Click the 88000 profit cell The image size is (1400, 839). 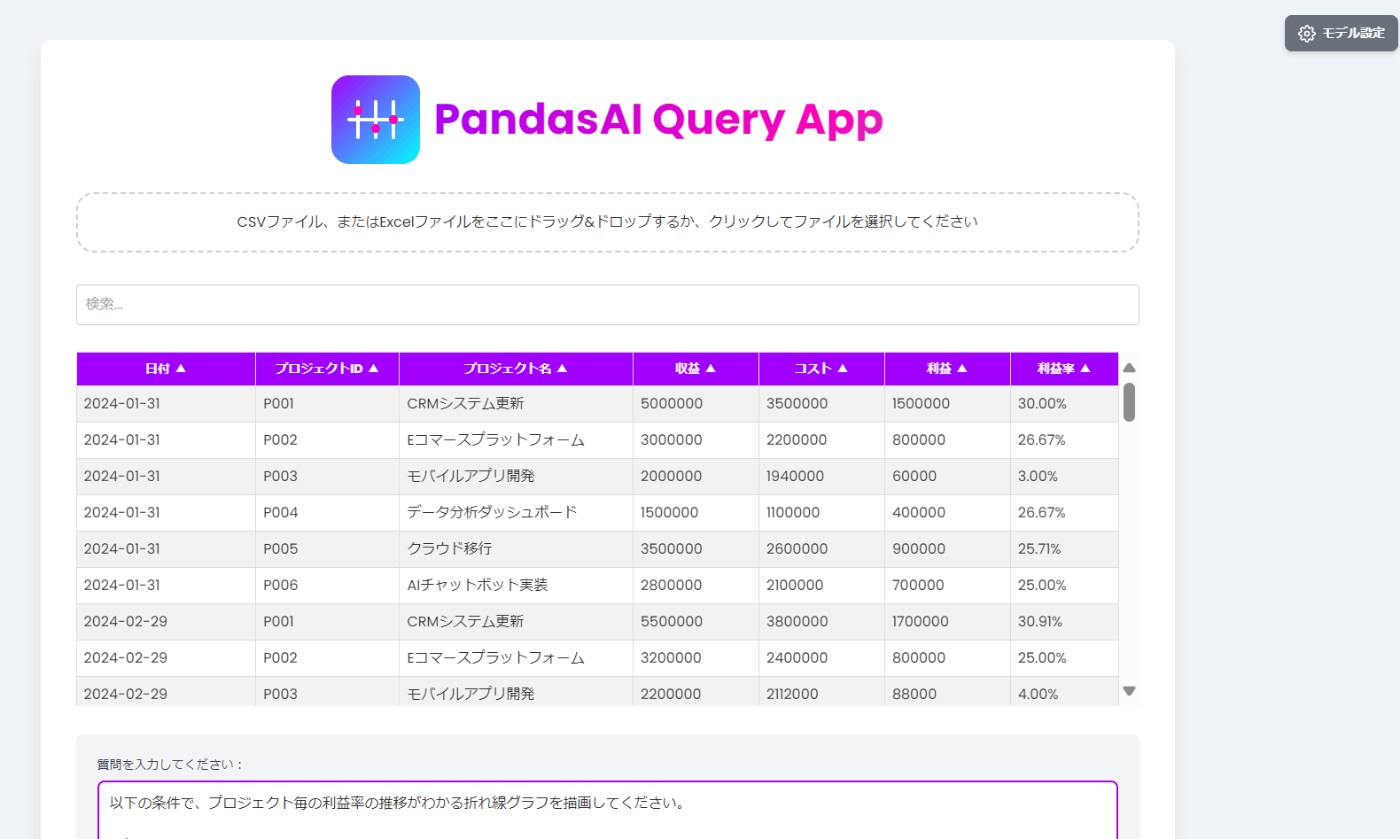click(x=947, y=692)
